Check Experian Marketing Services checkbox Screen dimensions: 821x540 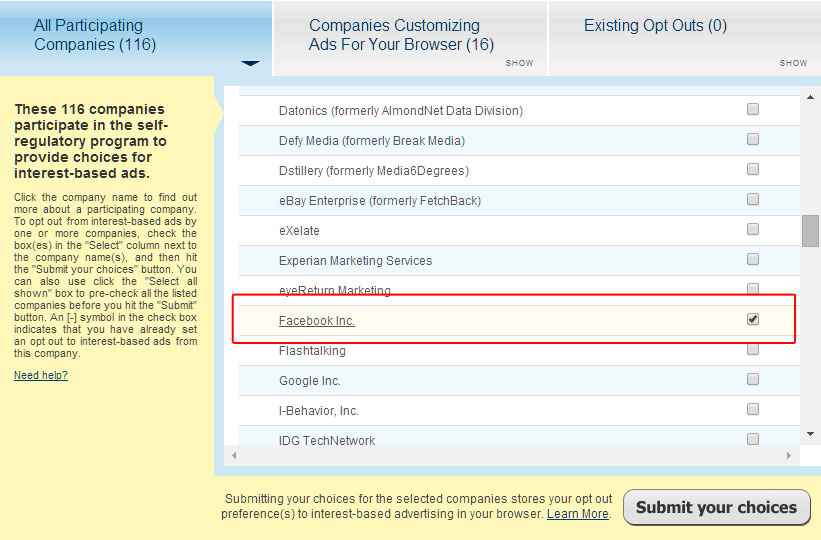tap(752, 259)
